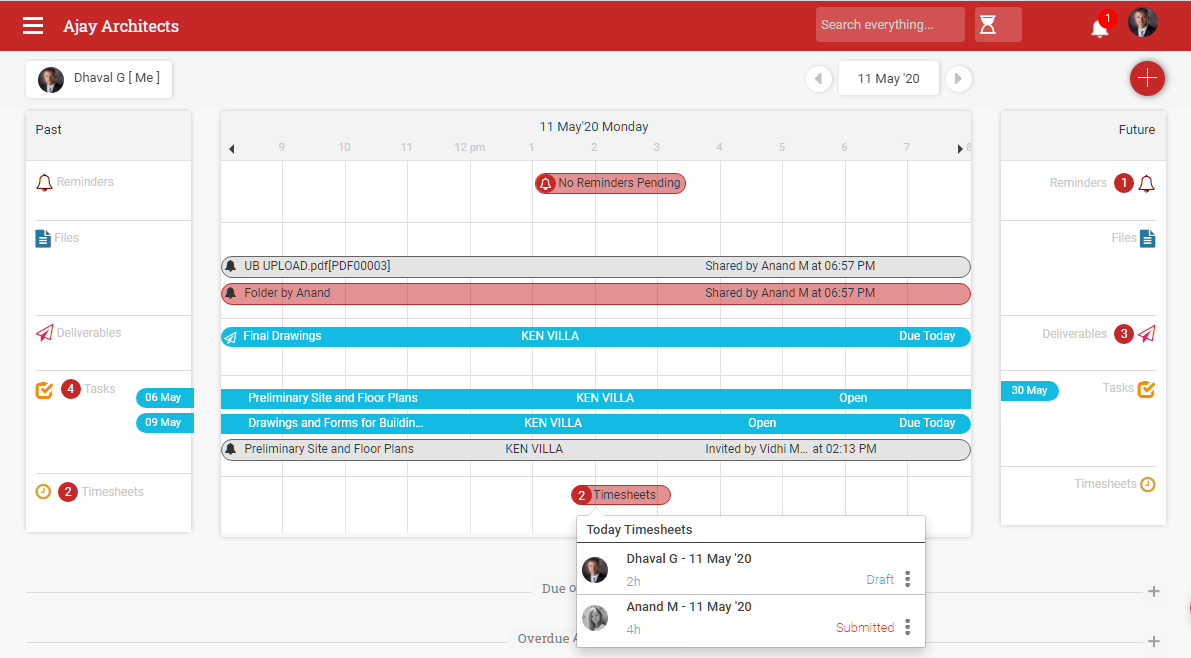This screenshot has width=1191, height=658.
Task: Go to the next day arrow
Action: pyautogui.click(x=958, y=78)
